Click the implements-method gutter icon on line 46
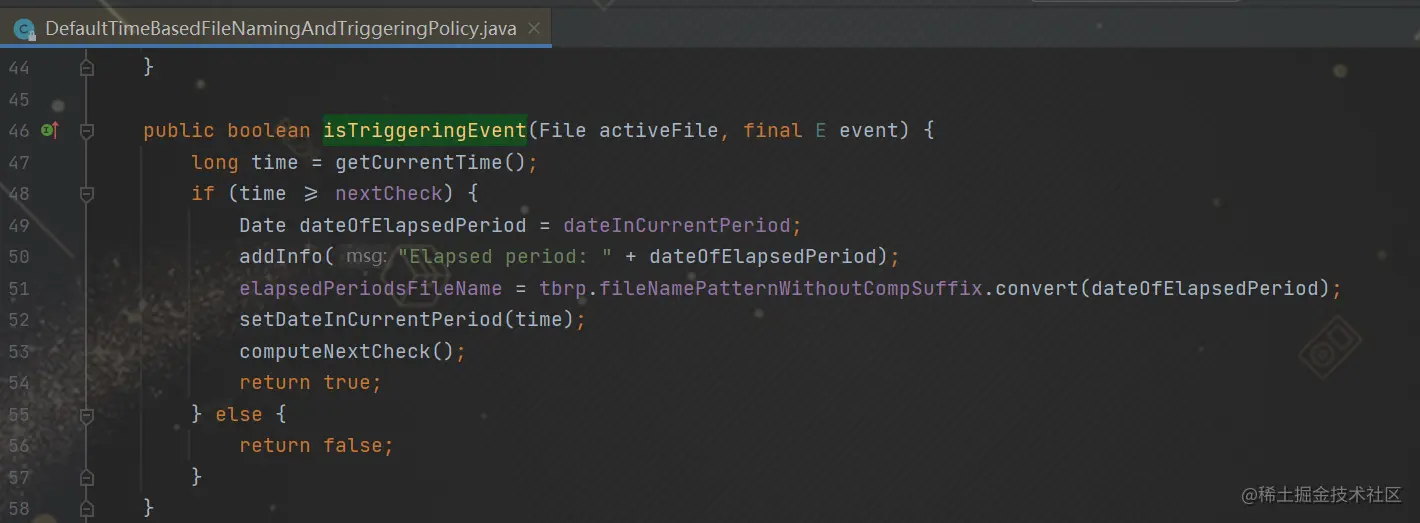This screenshot has width=1420, height=523. [x=49, y=130]
